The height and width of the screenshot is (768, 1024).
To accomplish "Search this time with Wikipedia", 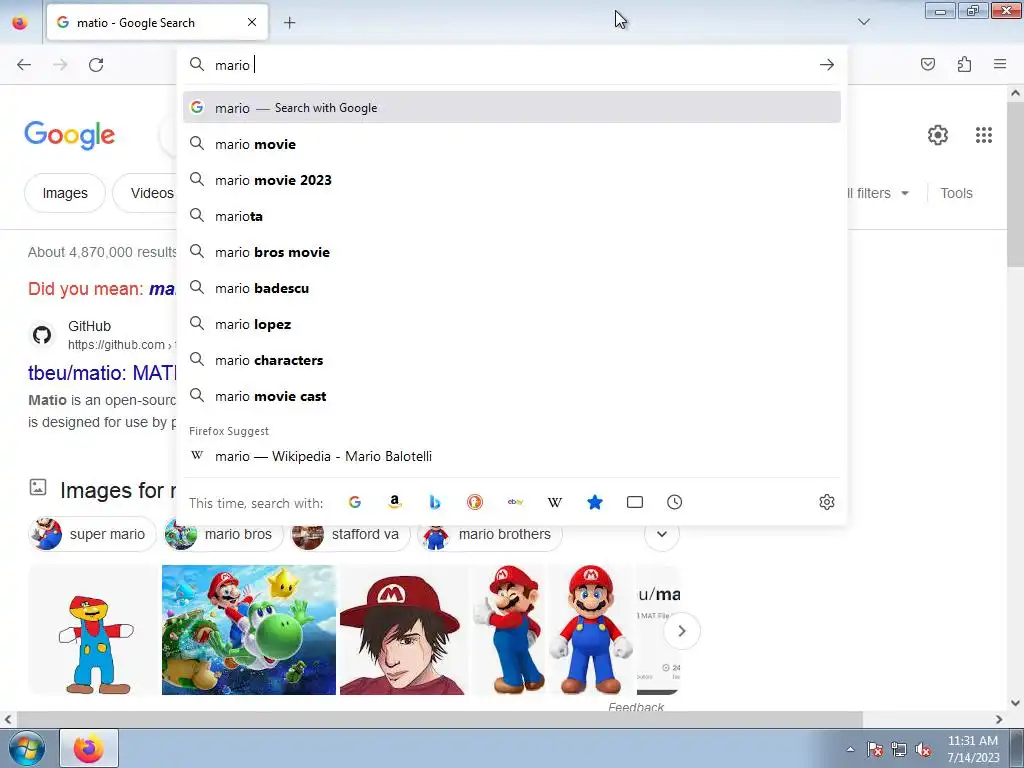I will [x=555, y=502].
